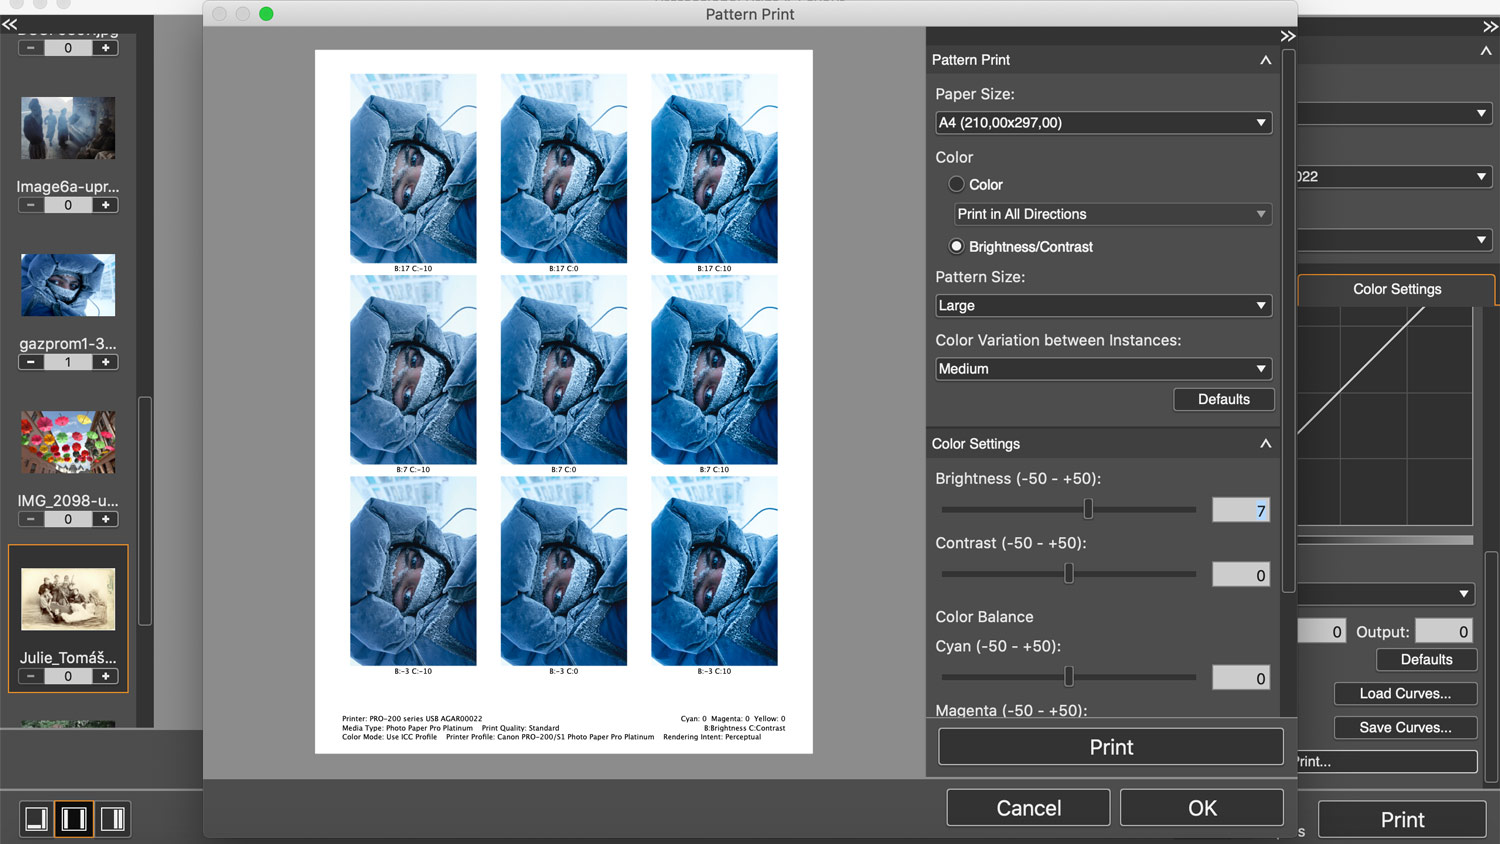Select the Brightness/Contrast radio button
This screenshot has height=844, width=1500.
point(956,246)
